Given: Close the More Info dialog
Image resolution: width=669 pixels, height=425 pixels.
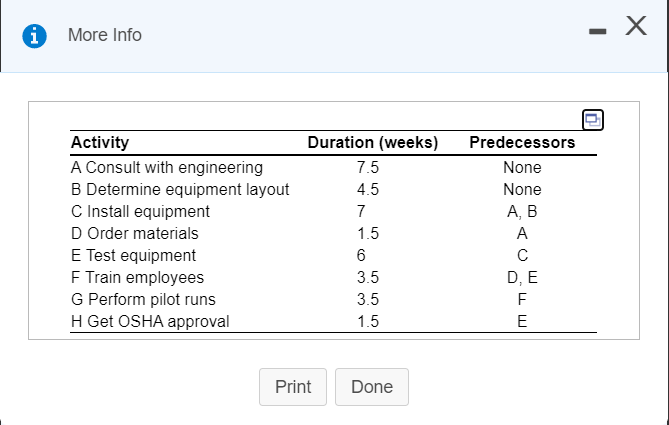Looking at the screenshot, I should click(x=635, y=30).
